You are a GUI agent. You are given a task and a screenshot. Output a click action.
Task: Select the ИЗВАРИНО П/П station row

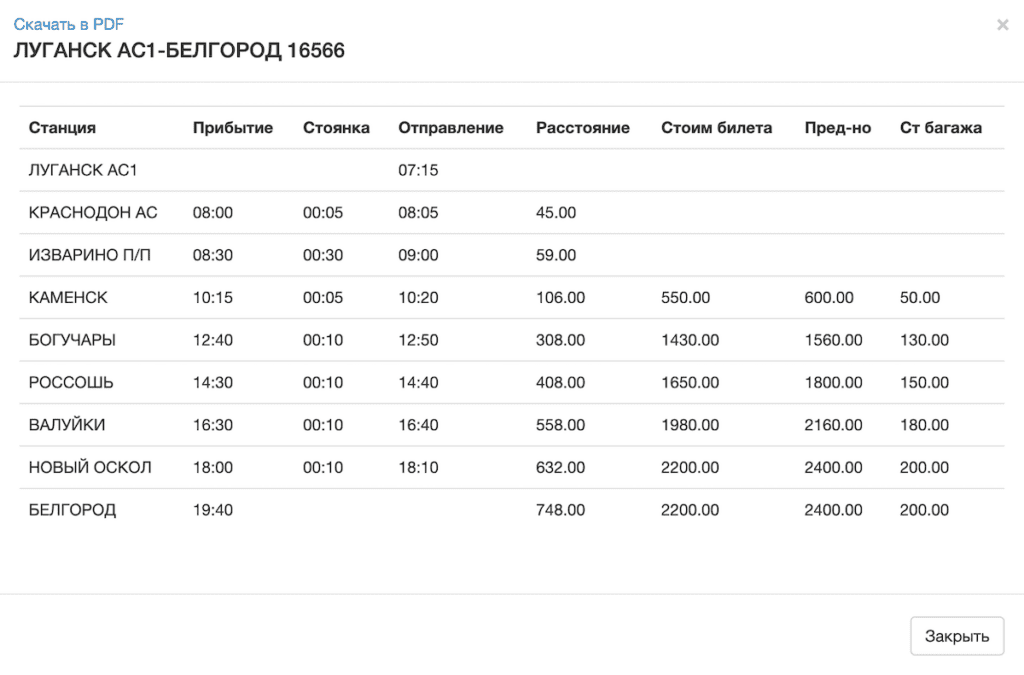point(90,255)
